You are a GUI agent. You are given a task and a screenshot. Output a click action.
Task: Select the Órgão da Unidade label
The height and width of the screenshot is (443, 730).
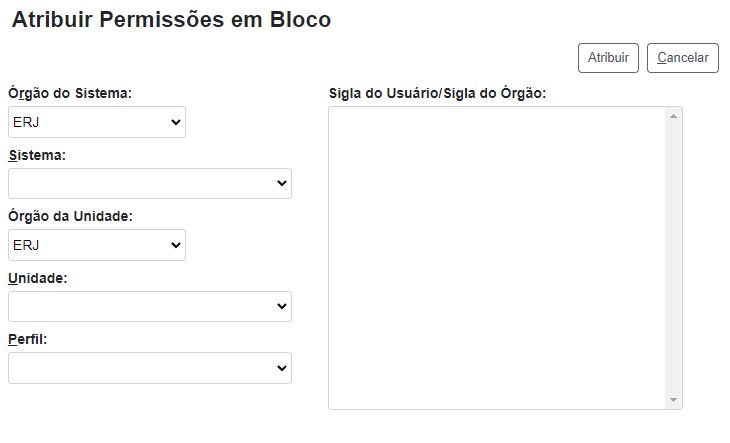click(x=70, y=216)
